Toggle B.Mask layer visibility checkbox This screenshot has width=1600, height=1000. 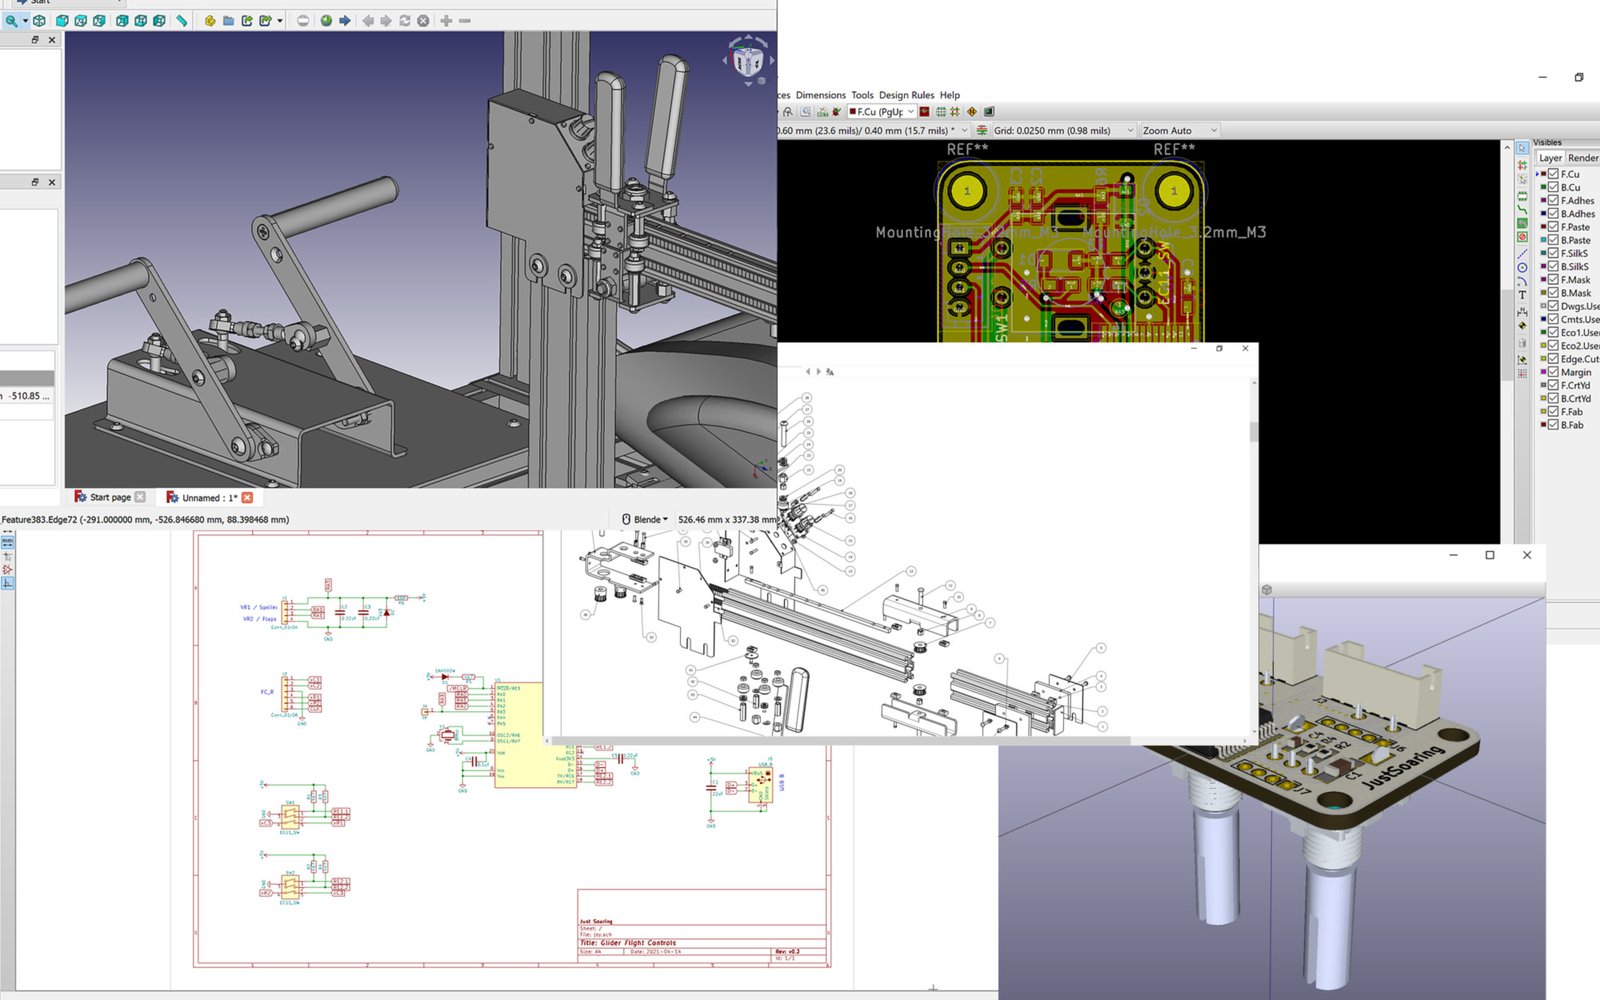[1553, 293]
